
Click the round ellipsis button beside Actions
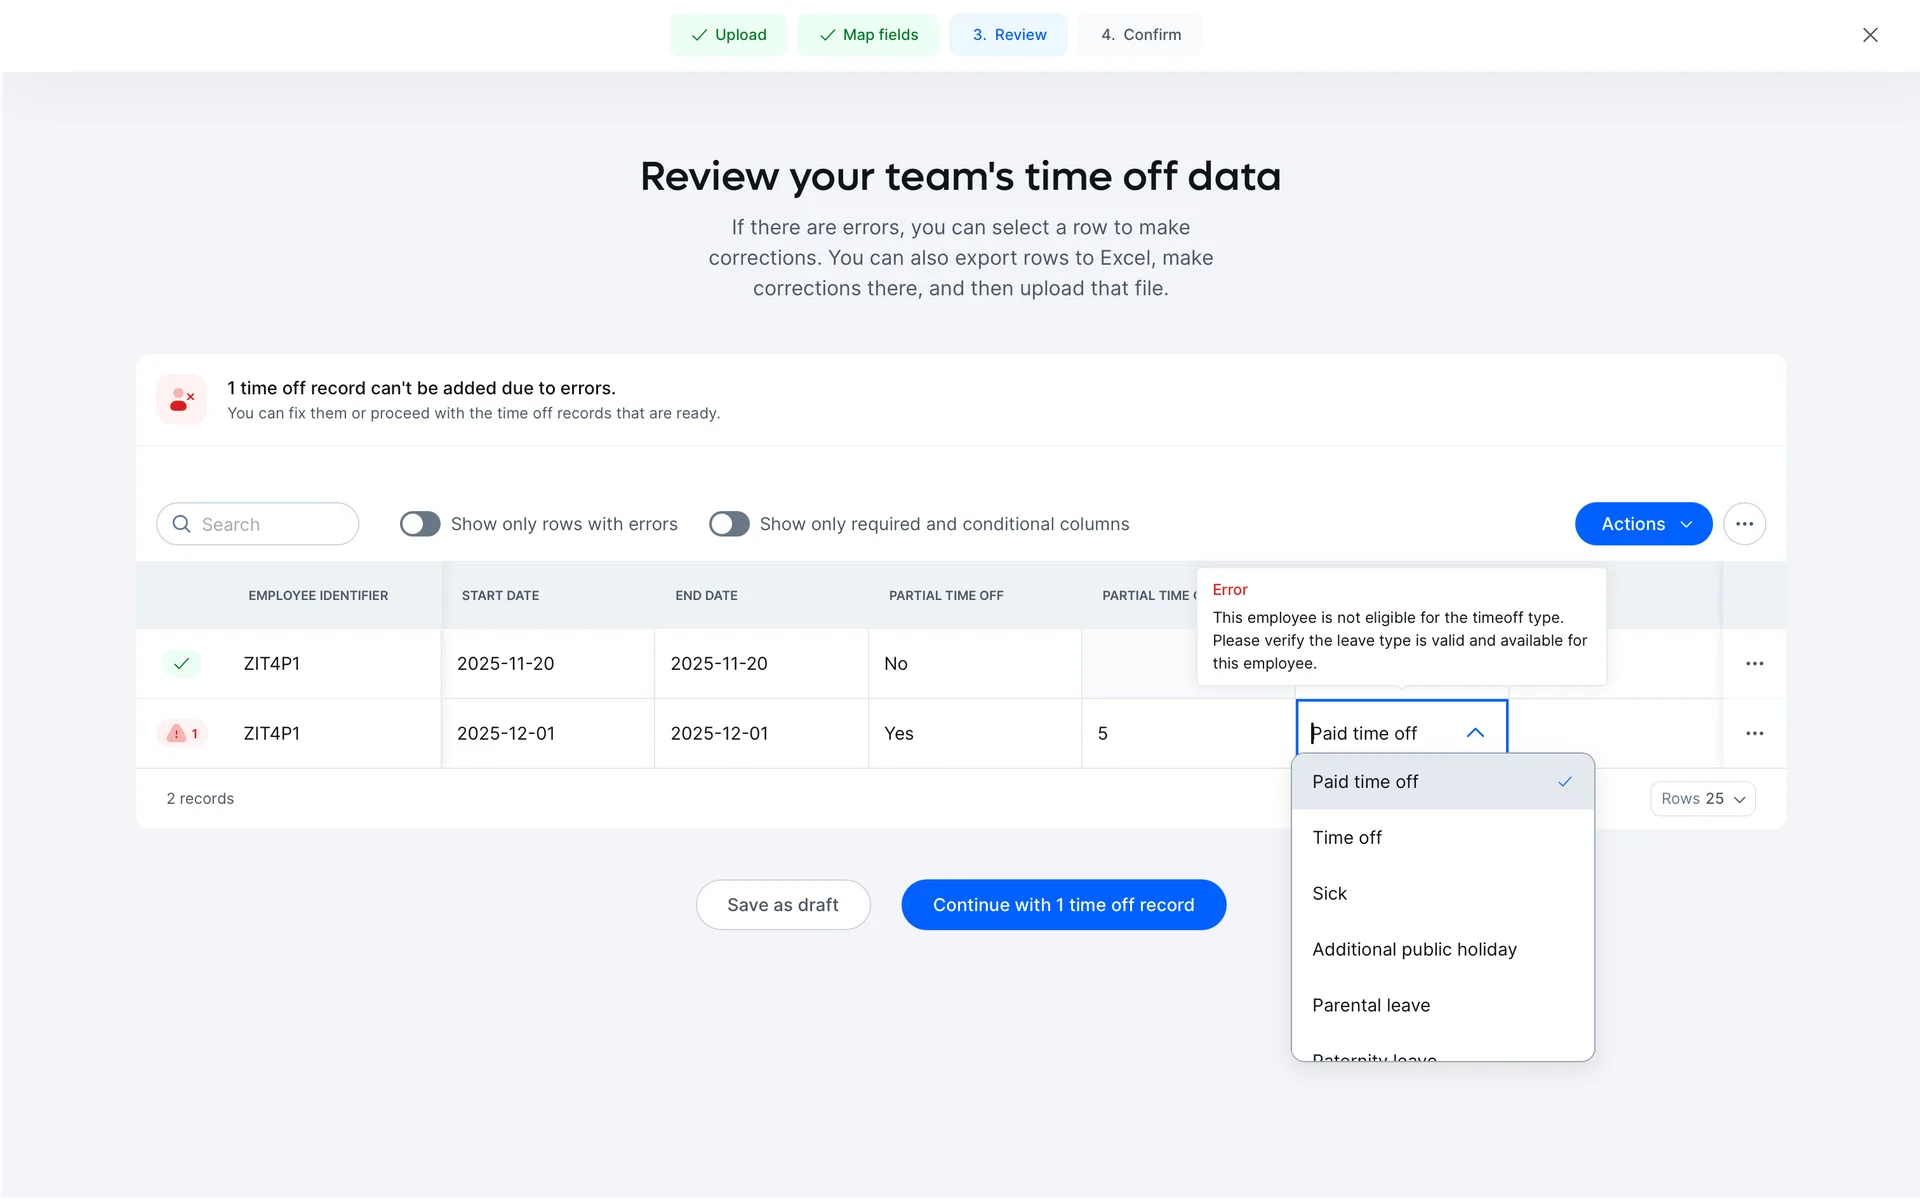(x=1744, y=524)
